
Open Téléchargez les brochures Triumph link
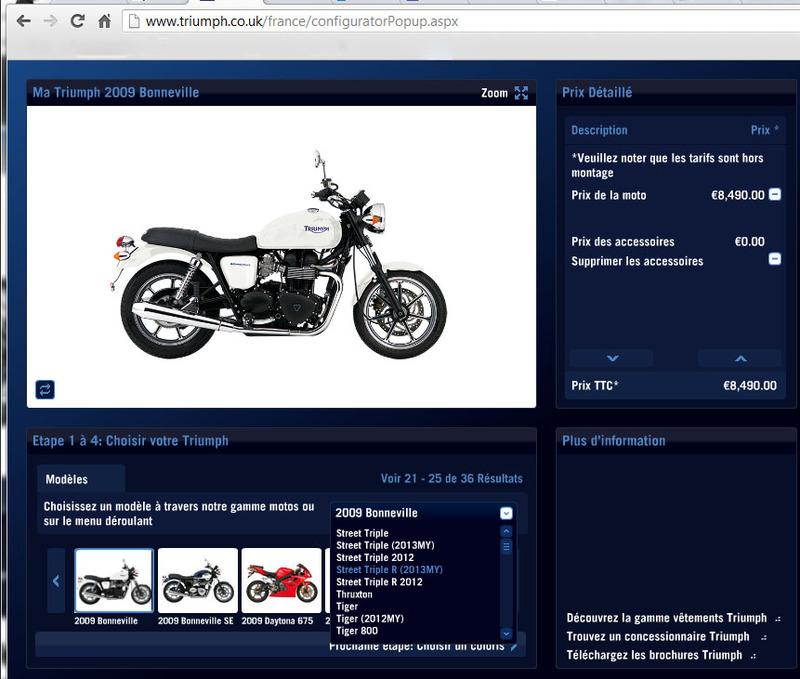coord(654,655)
